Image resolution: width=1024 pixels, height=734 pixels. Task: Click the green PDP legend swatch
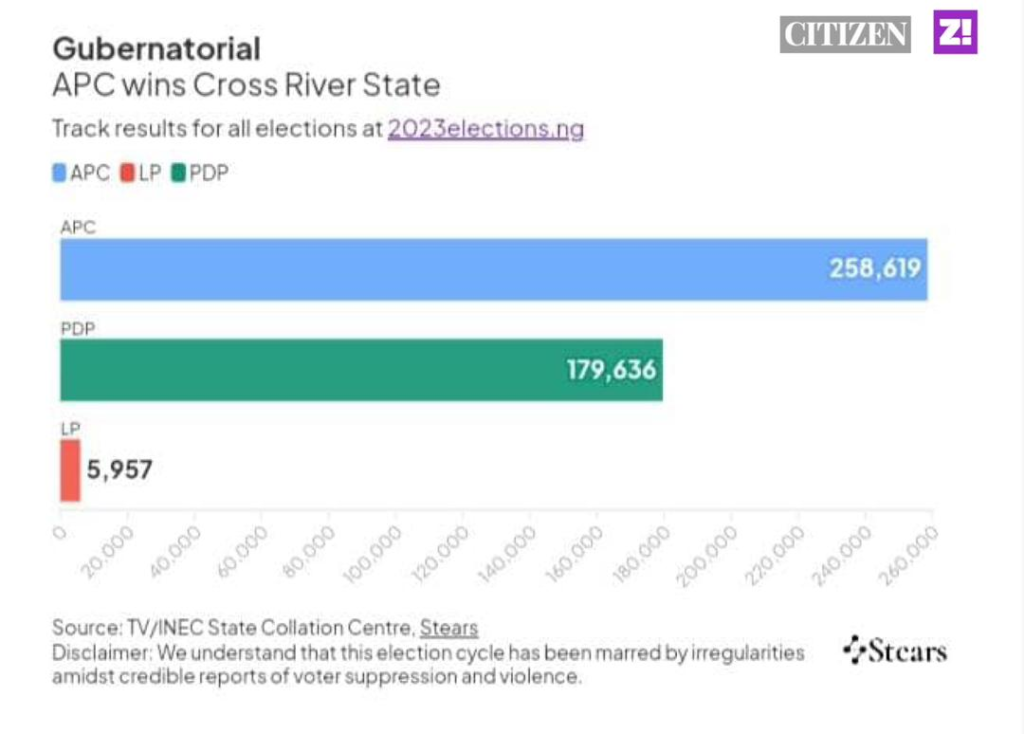(x=178, y=174)
